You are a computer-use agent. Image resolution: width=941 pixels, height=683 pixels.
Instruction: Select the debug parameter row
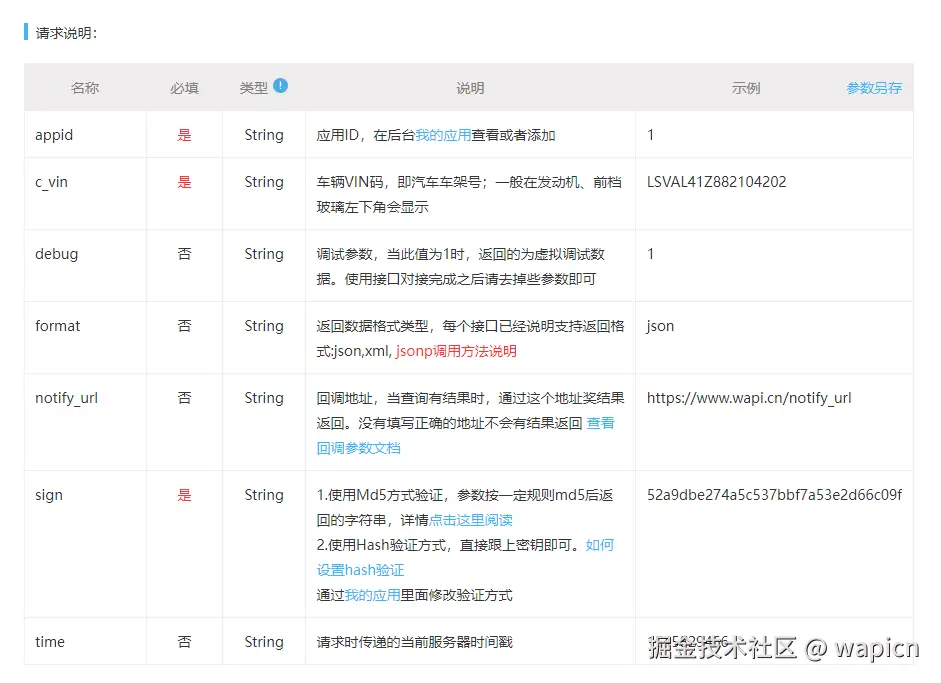[56, 254]
